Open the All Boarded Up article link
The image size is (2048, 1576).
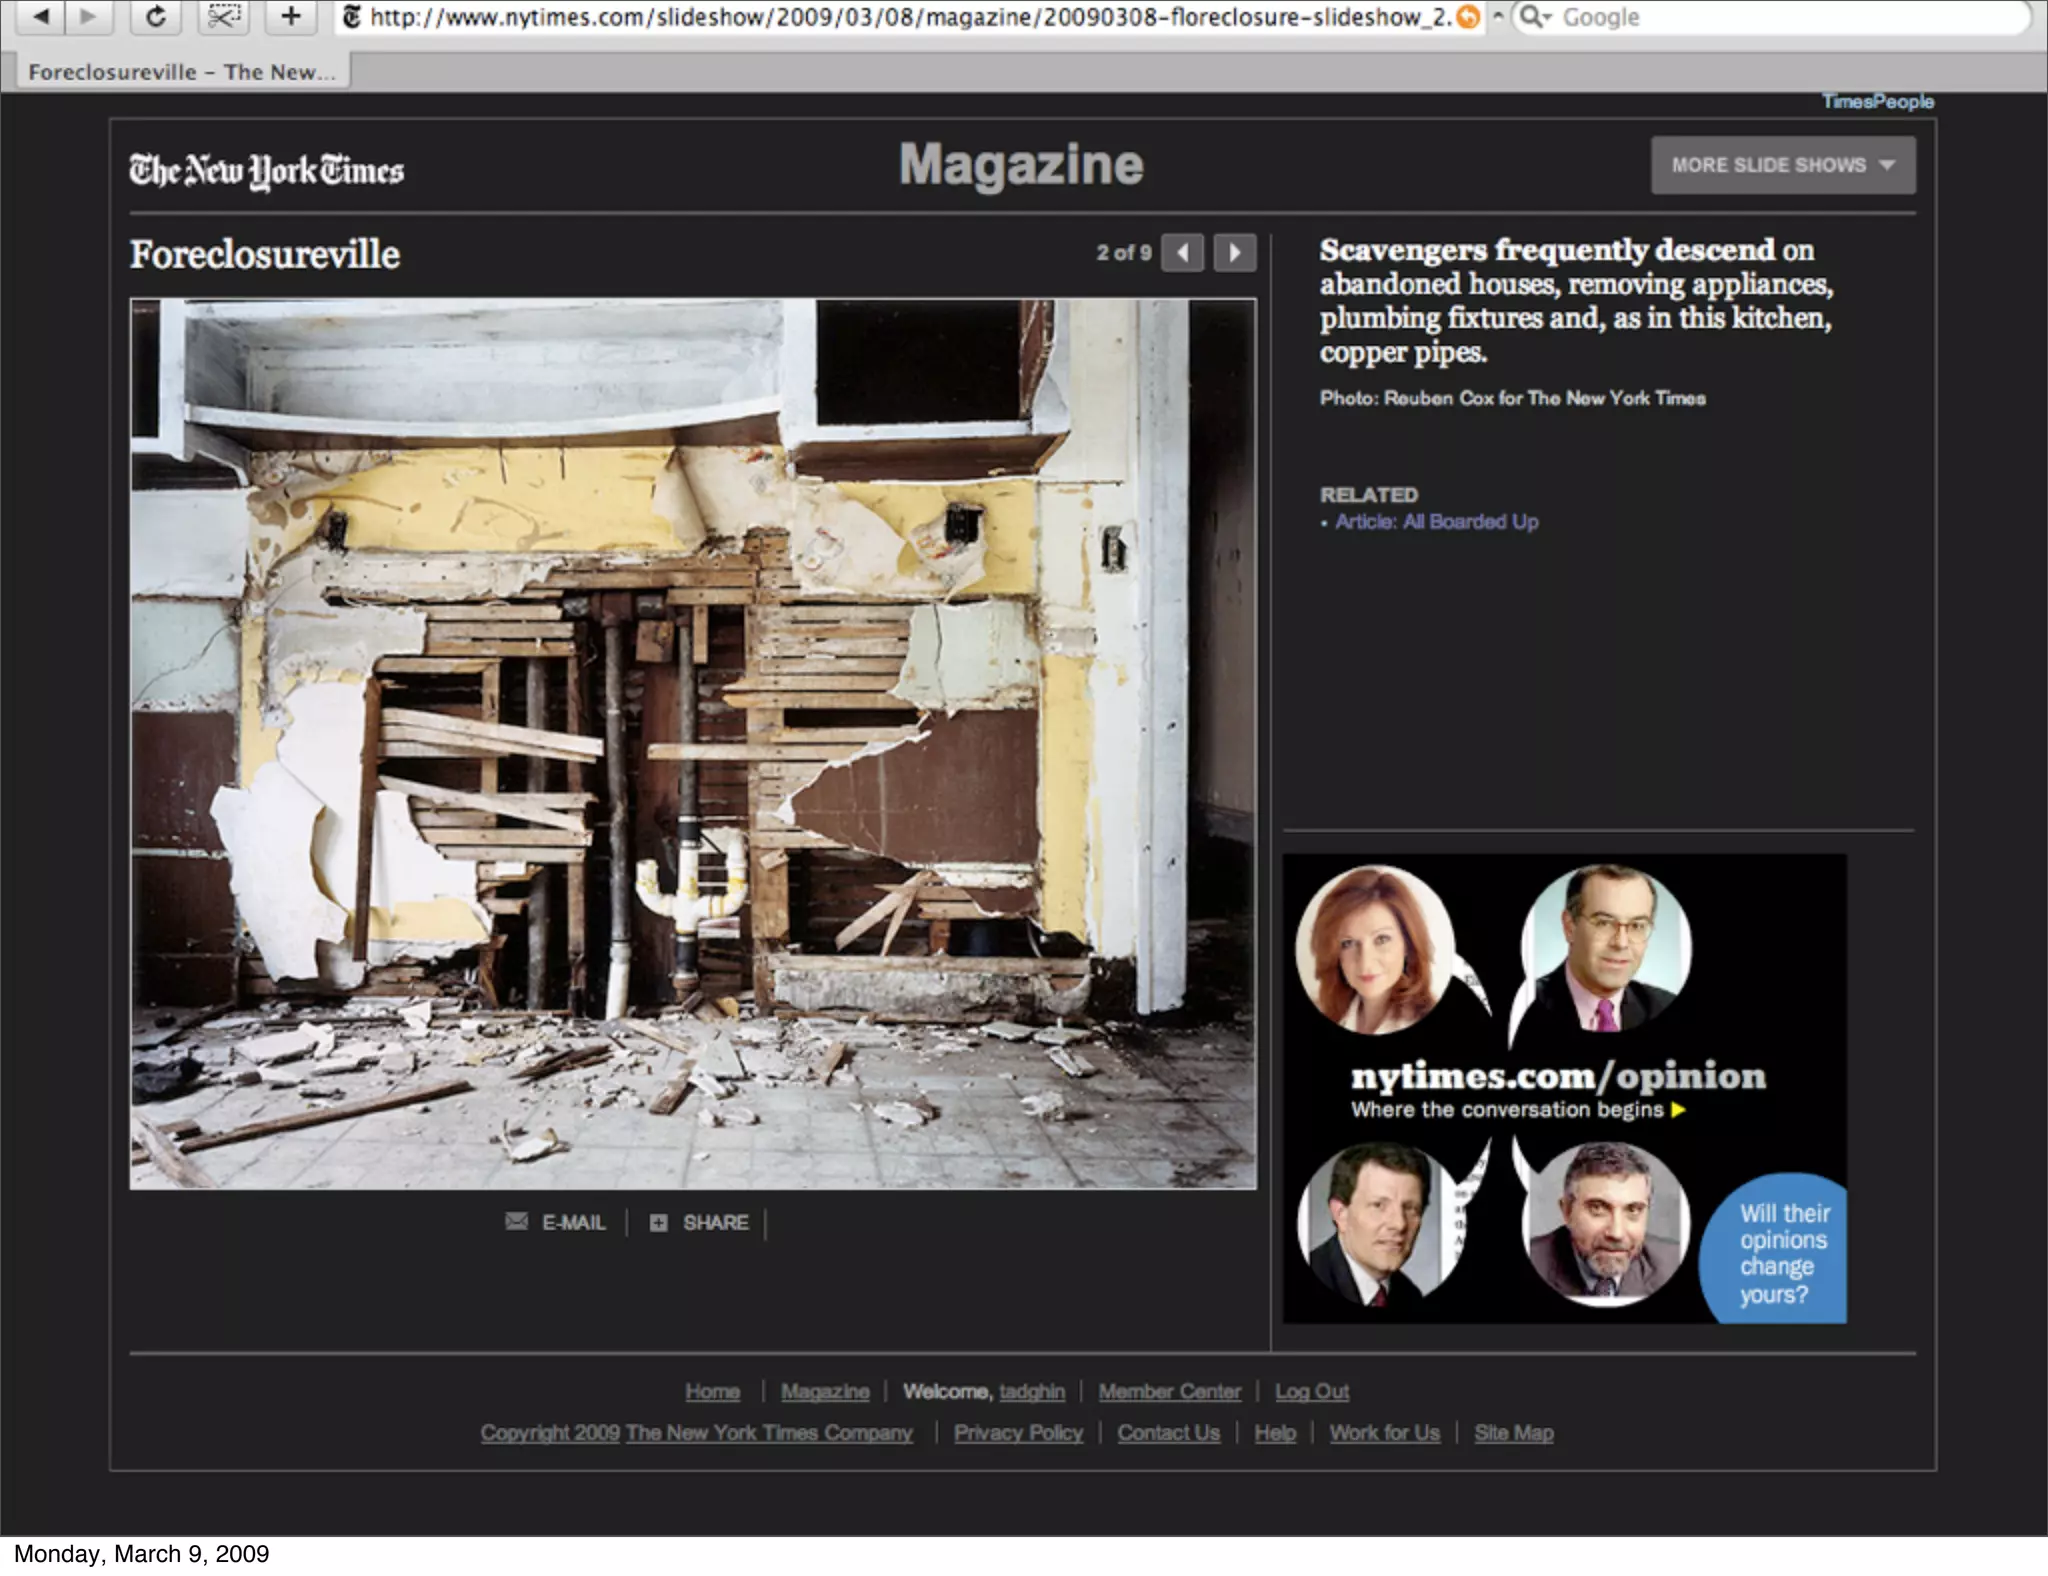[1436, 521]
